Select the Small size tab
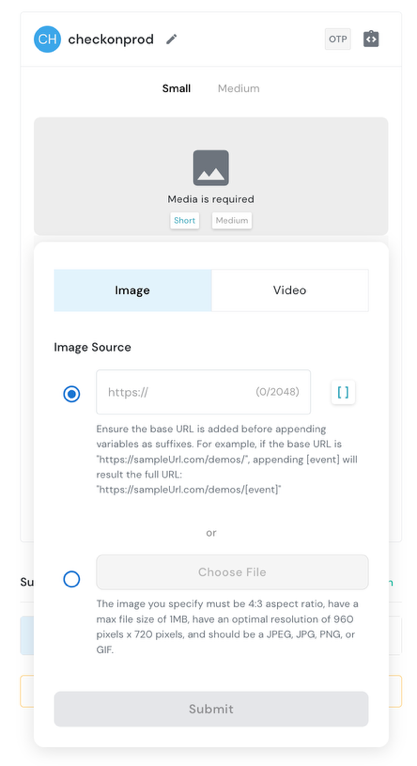The height and width of the screenshot is (766, 417). click(176, 88)
